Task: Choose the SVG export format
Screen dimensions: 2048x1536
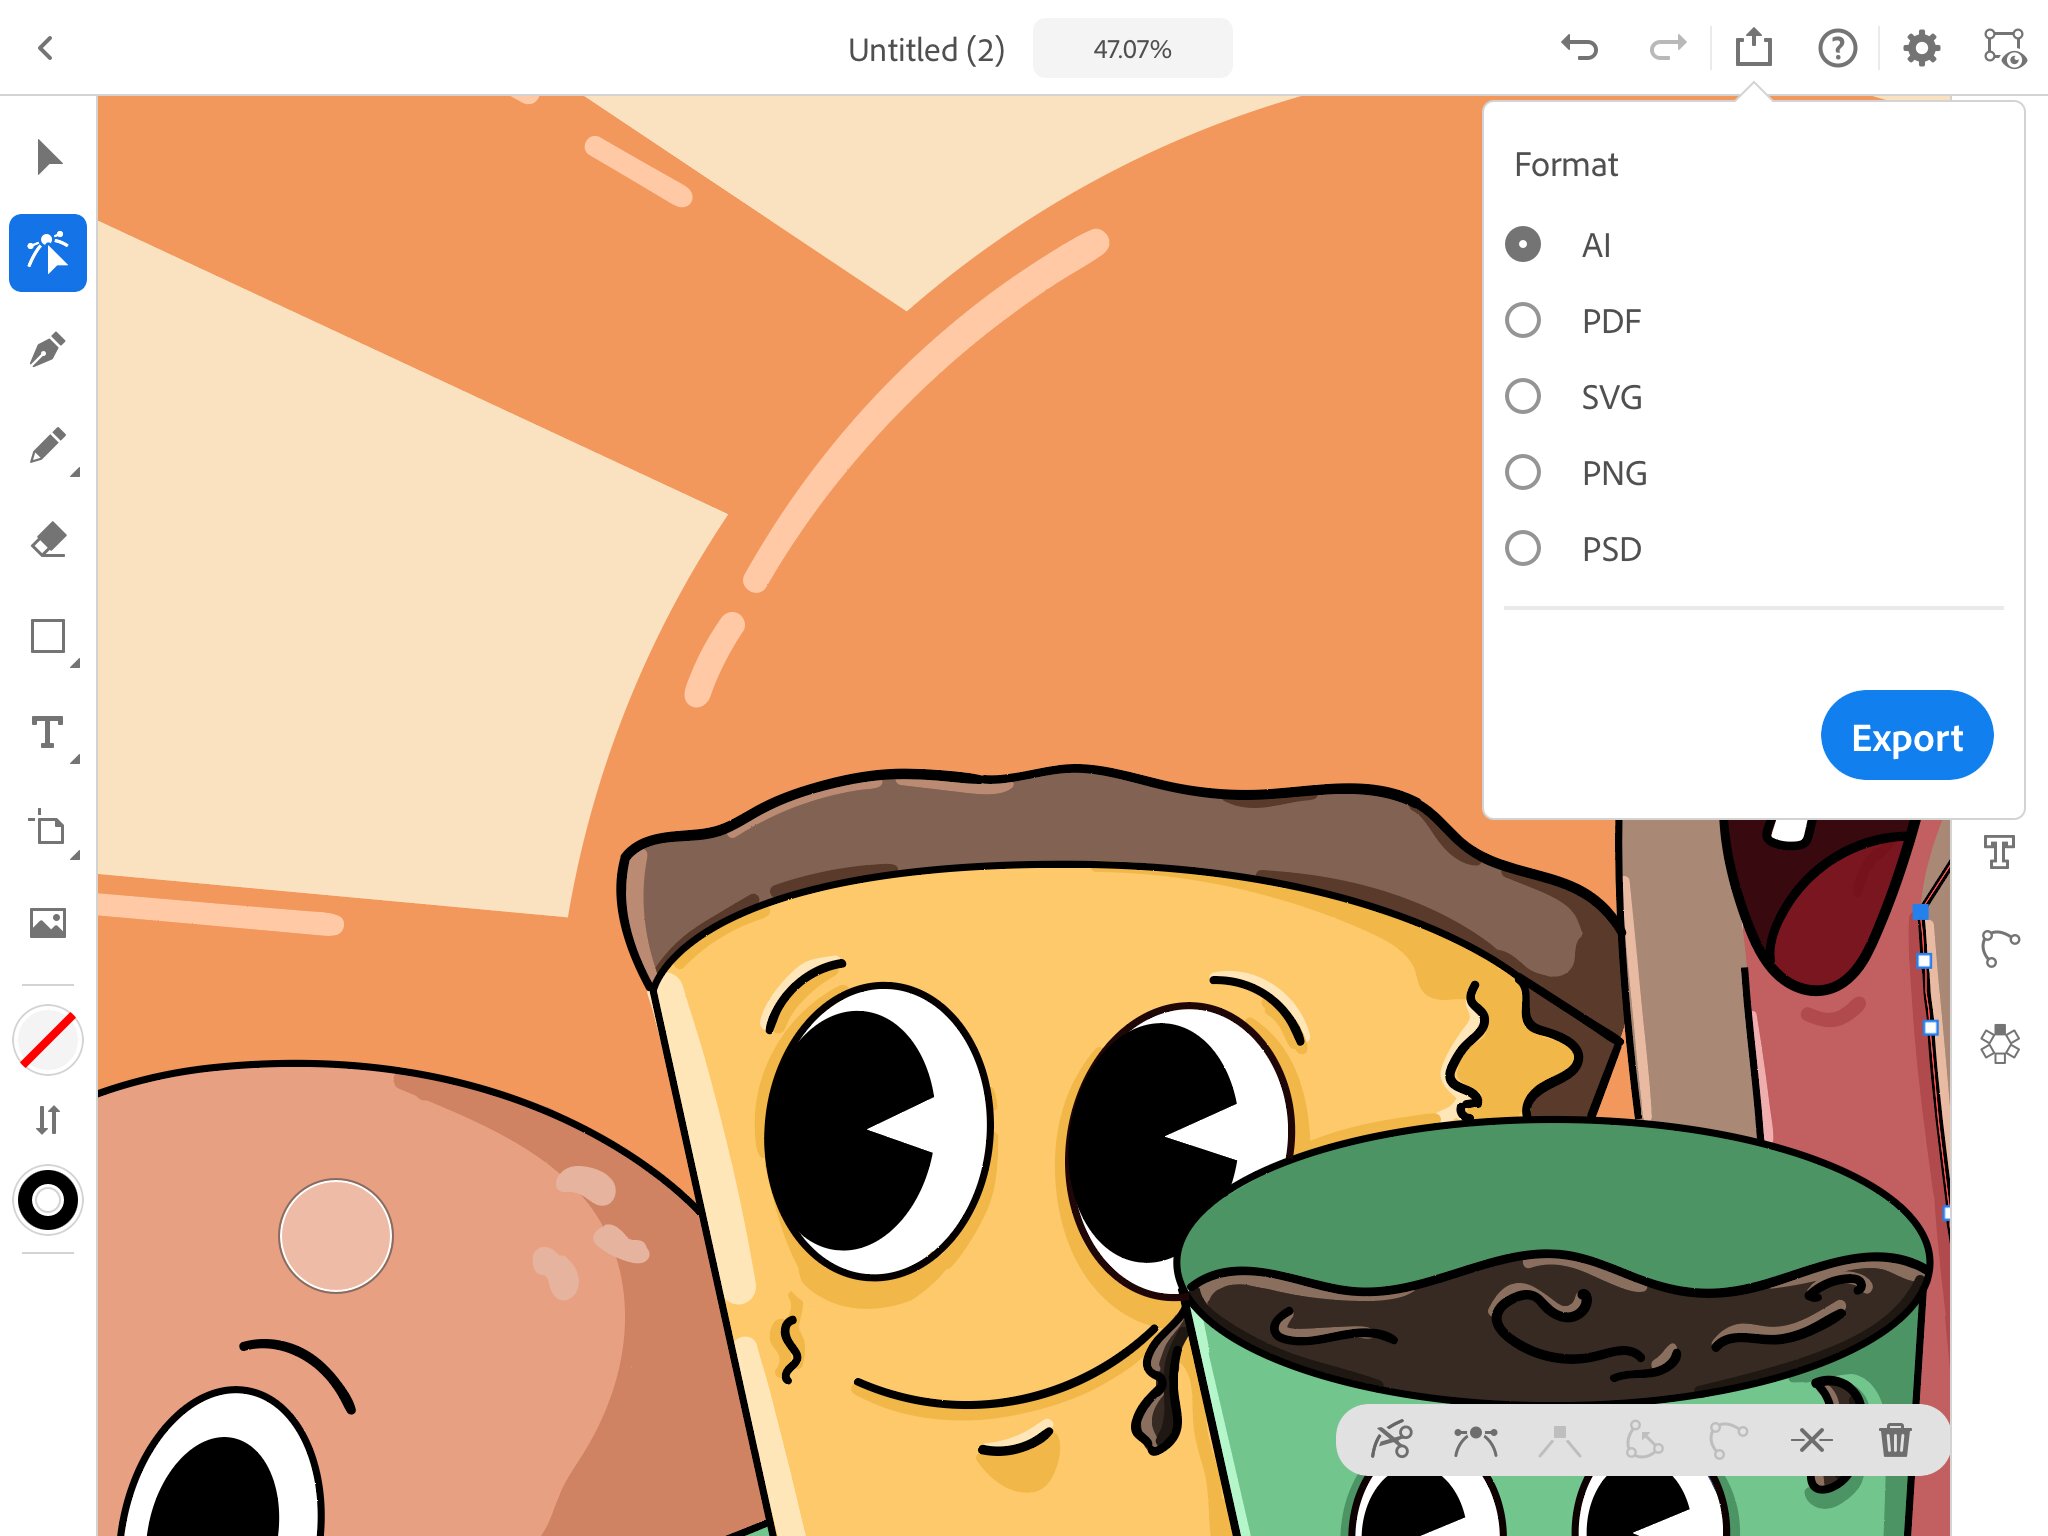Action: coord(1523,397)
